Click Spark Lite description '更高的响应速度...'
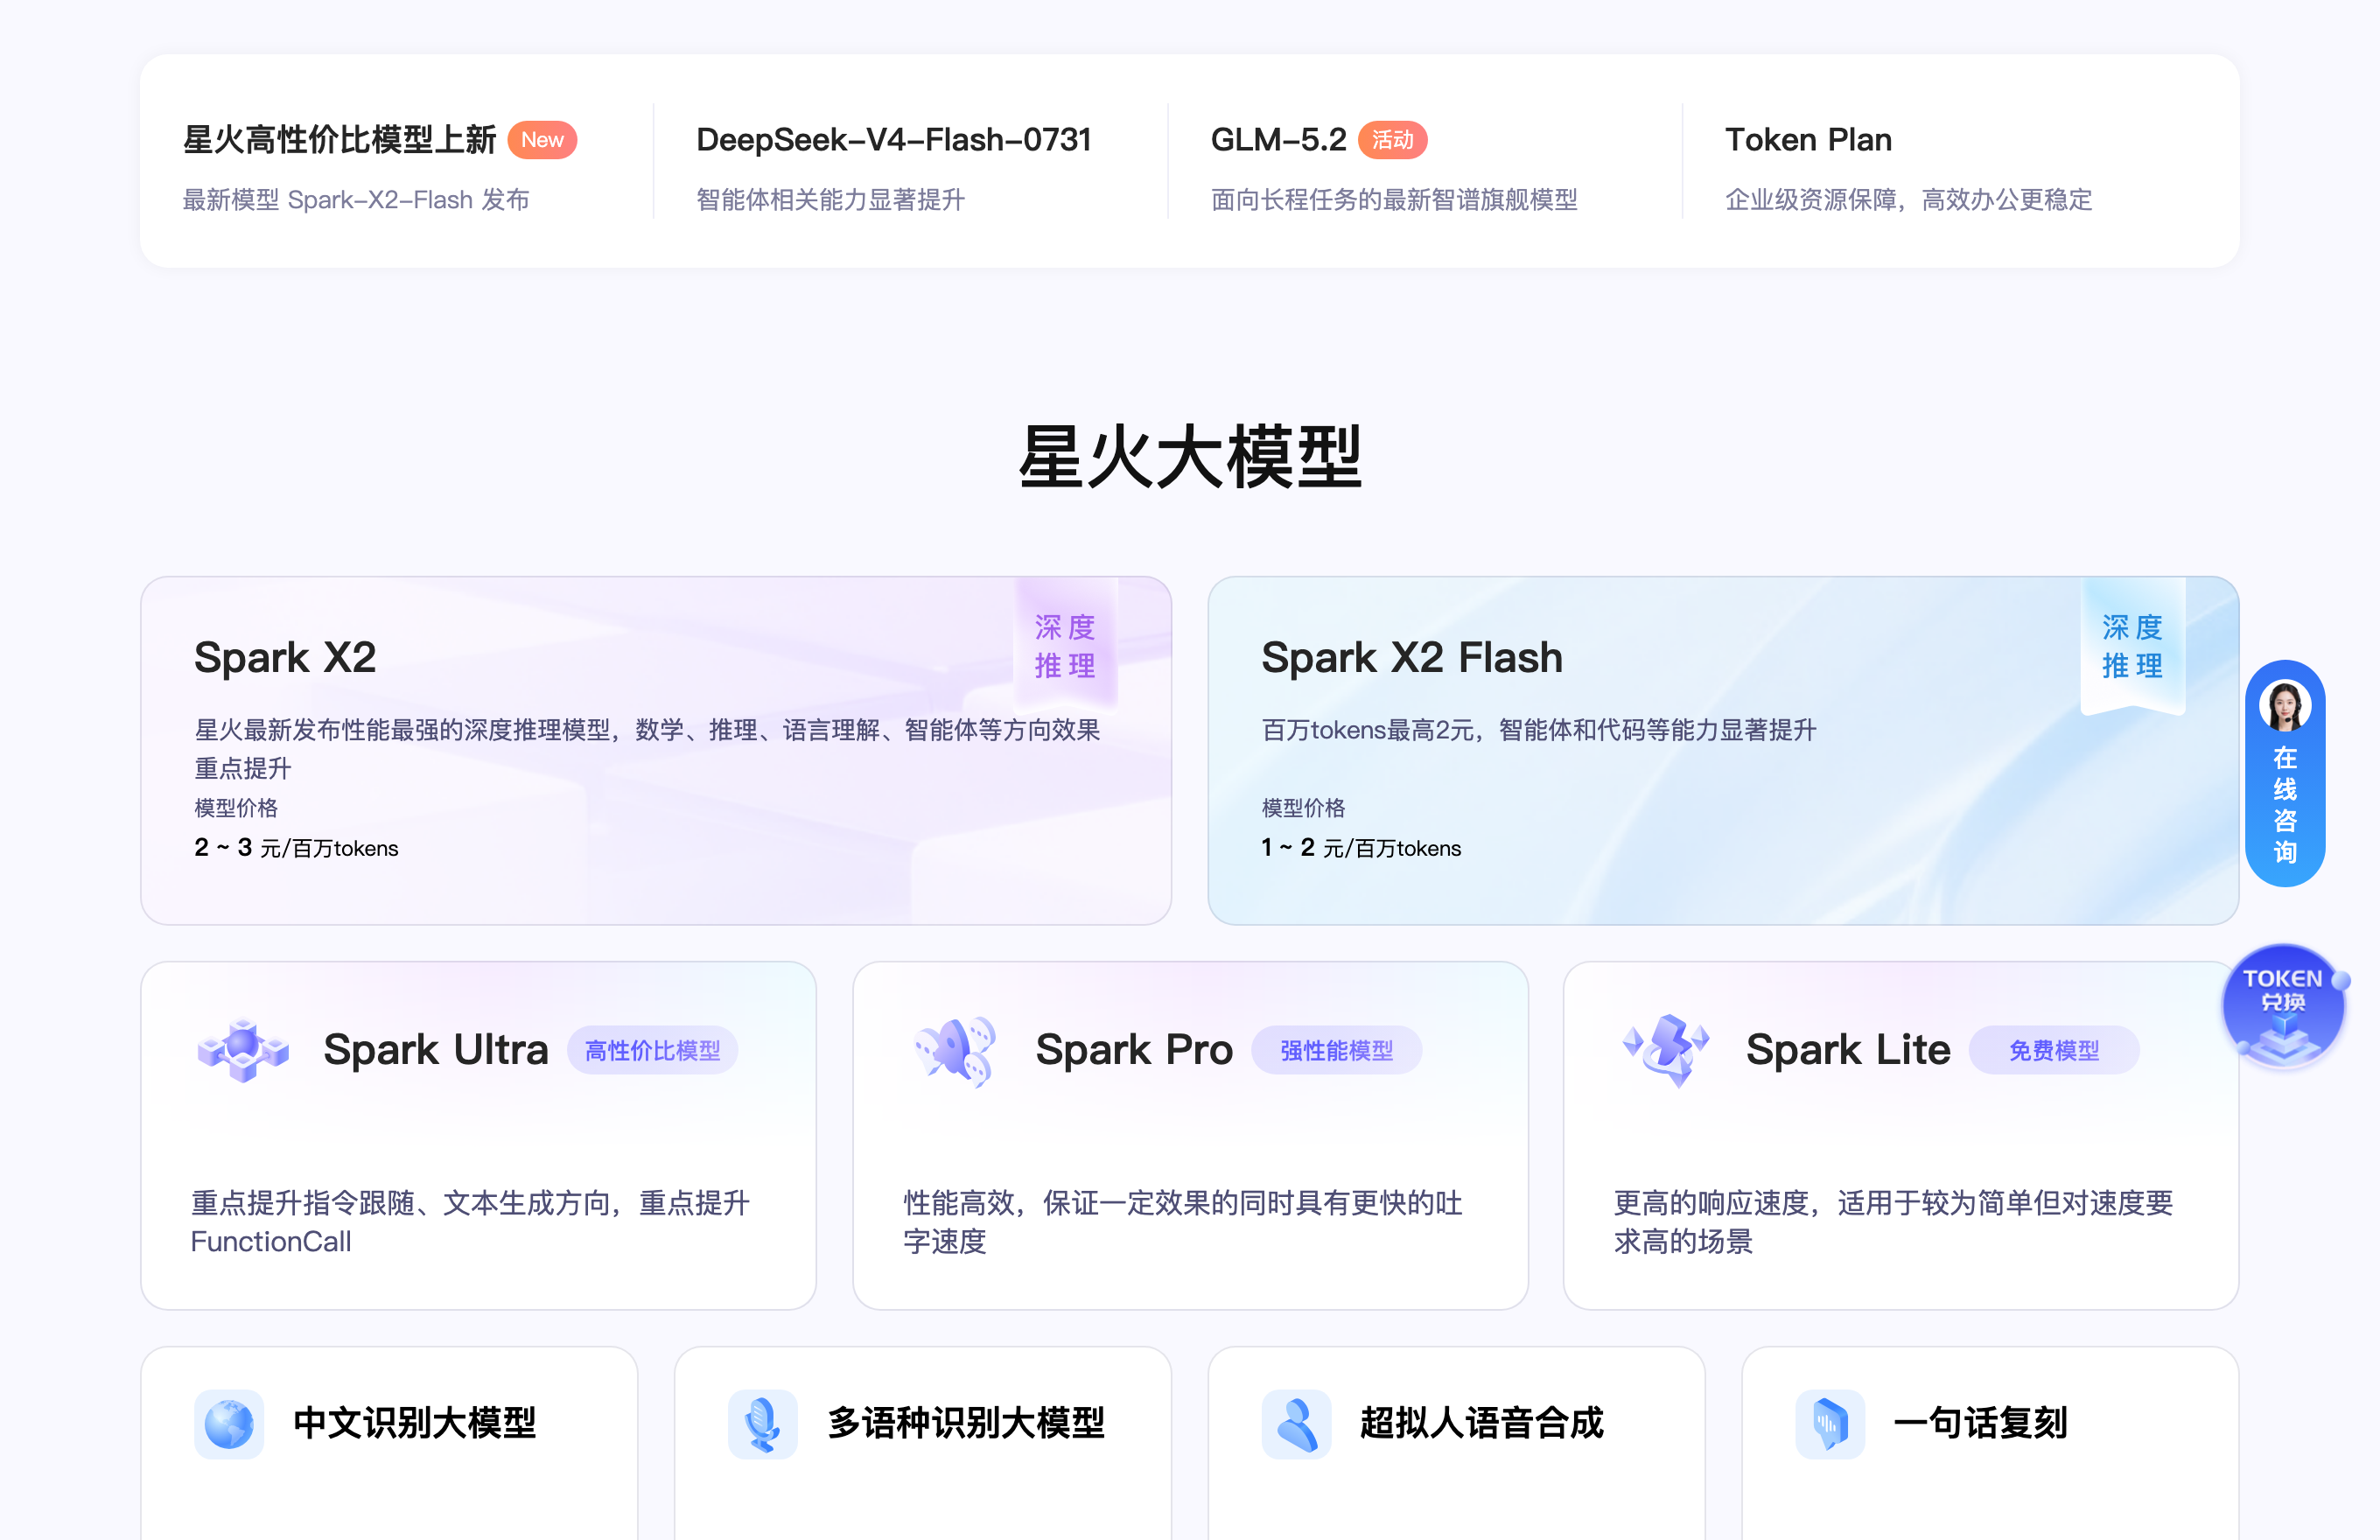2380x1540 pixels. click(1894, 1222)
